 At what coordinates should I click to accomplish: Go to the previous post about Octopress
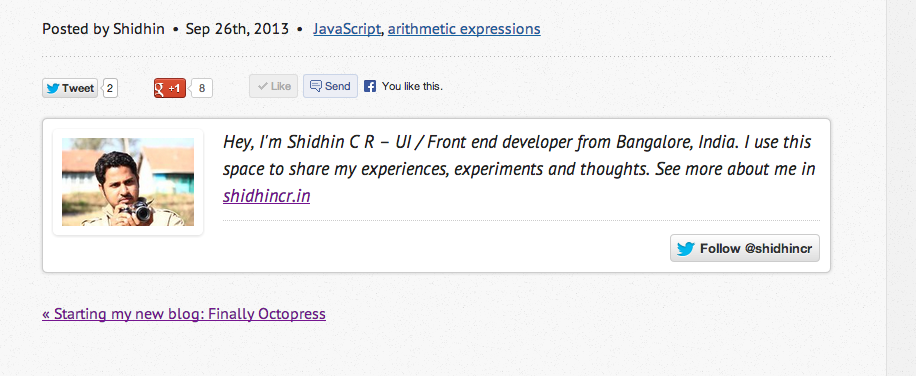[184, 314]
